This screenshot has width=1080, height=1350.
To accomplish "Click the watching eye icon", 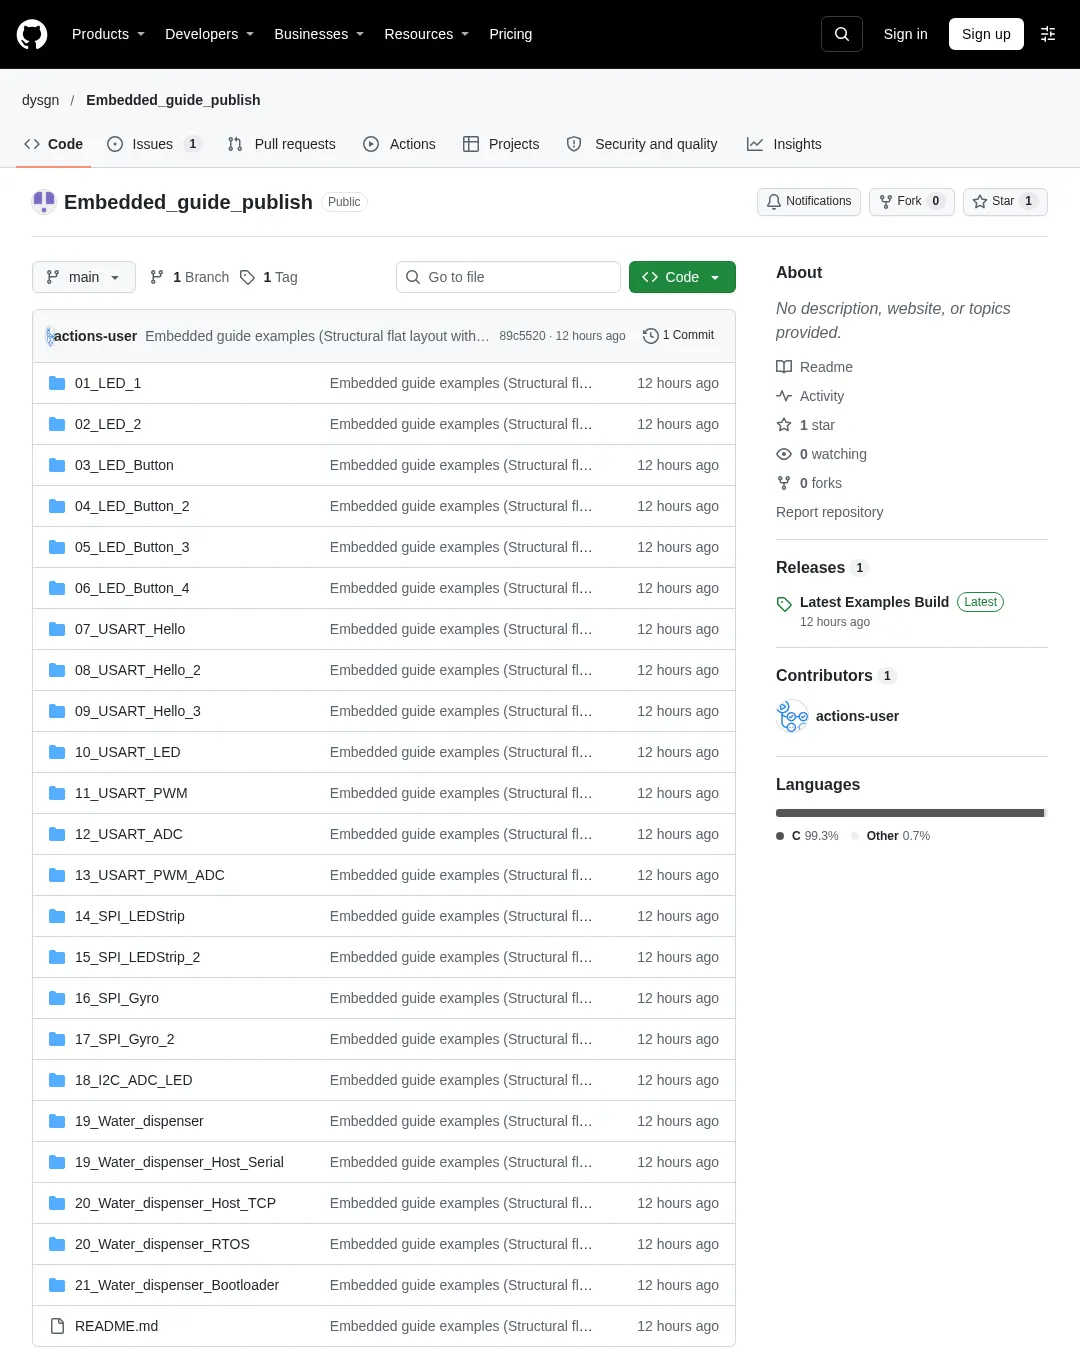I will coord(784,454).
